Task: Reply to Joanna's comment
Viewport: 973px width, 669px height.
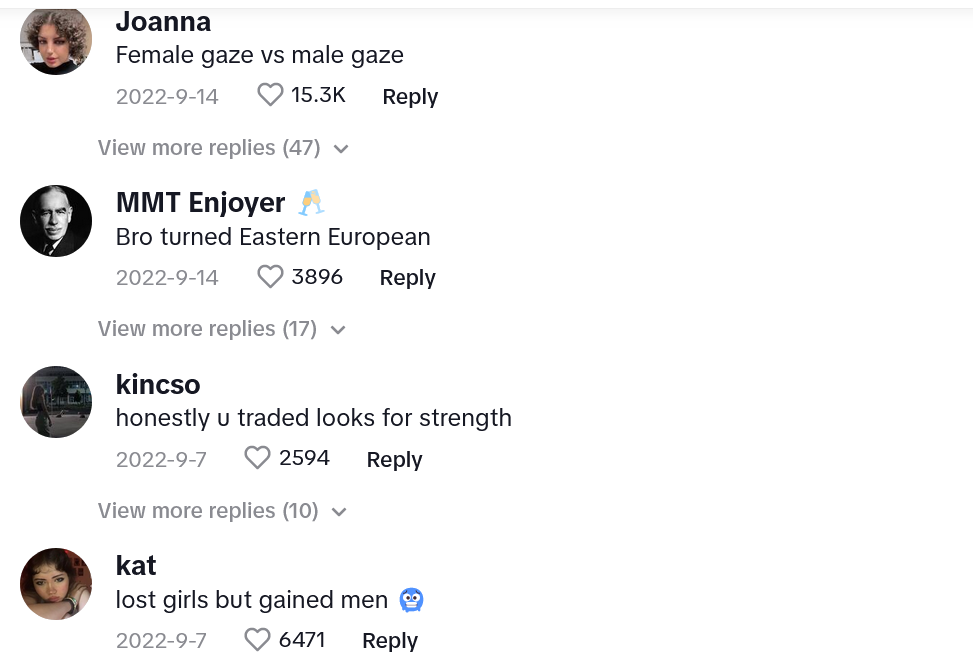Action: [x=410, y=96]
